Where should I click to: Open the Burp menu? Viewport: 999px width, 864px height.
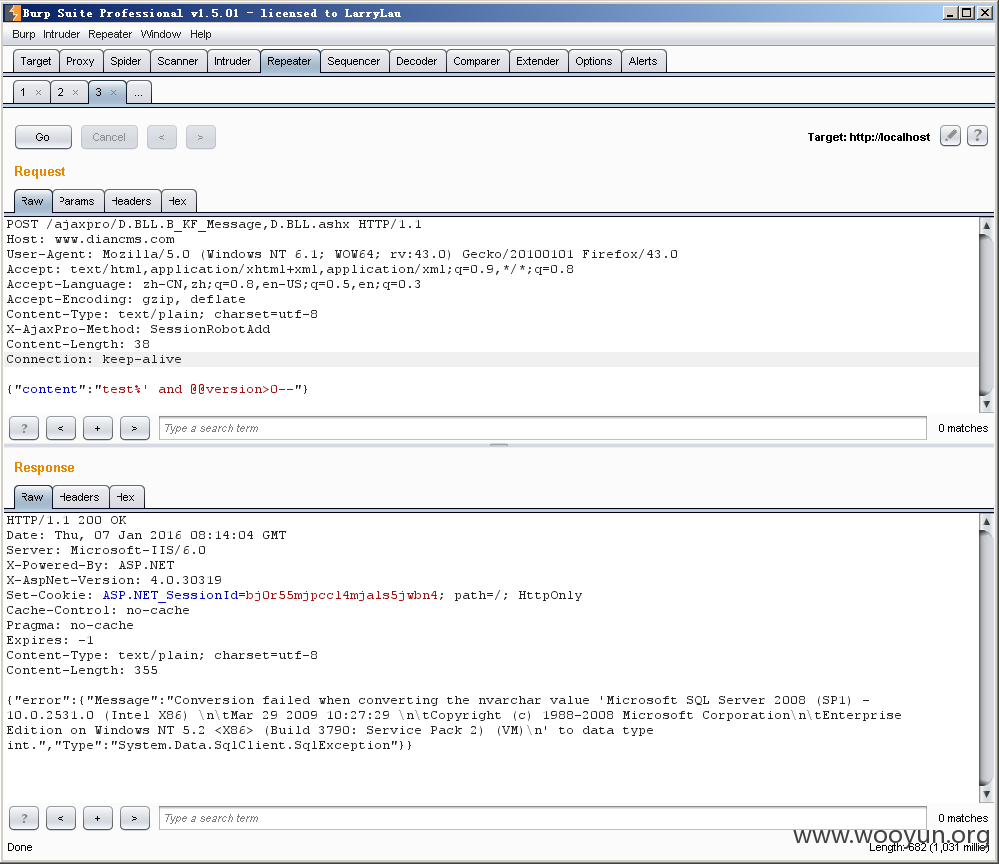click(24, 34)
